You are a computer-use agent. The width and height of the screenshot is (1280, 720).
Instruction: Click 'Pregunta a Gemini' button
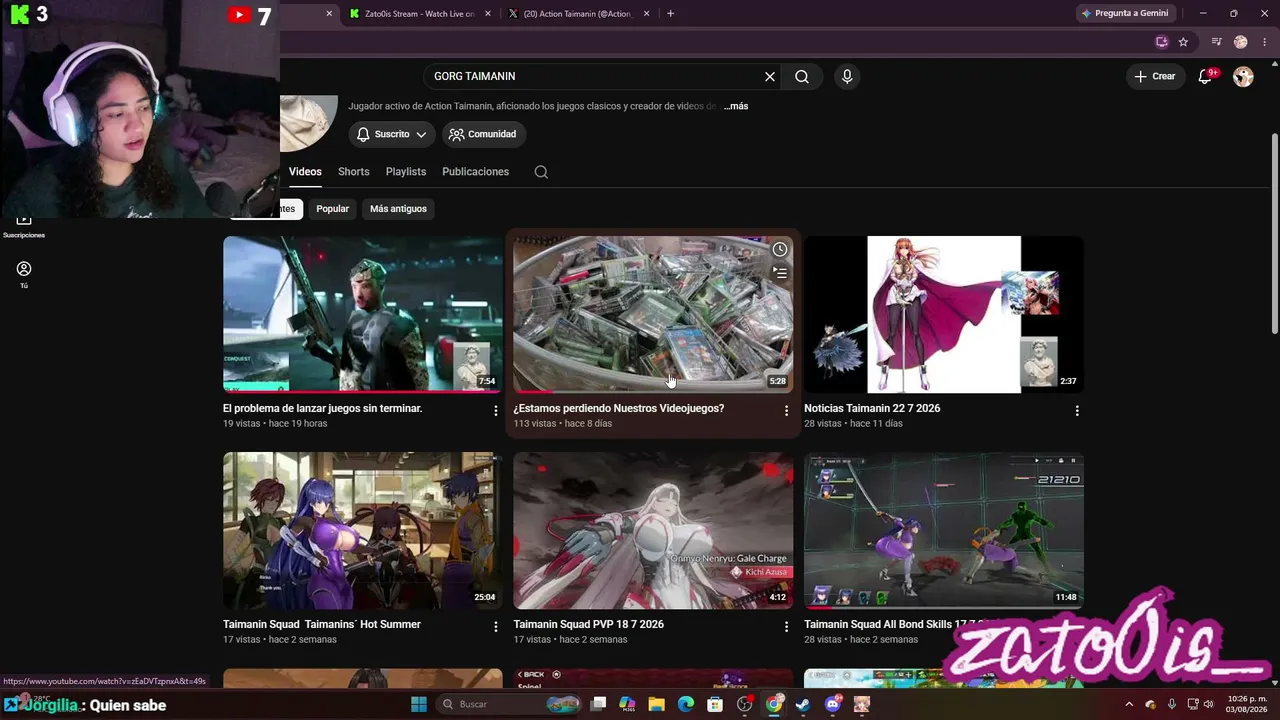point(1124,14)
